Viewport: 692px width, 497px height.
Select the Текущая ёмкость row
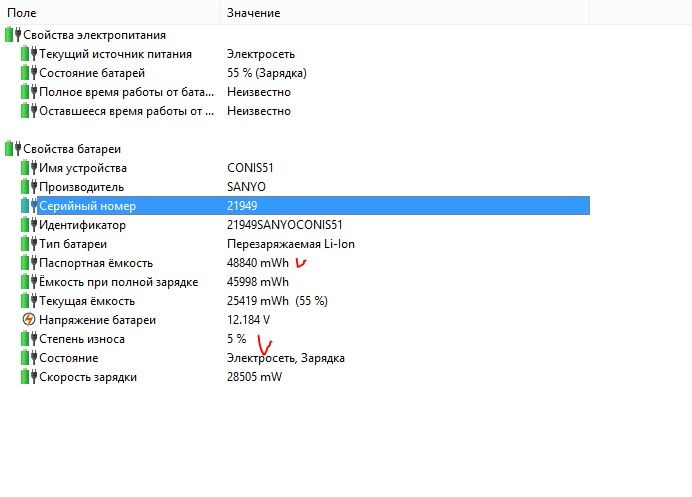pyautogui.click(x=87, y=301)
